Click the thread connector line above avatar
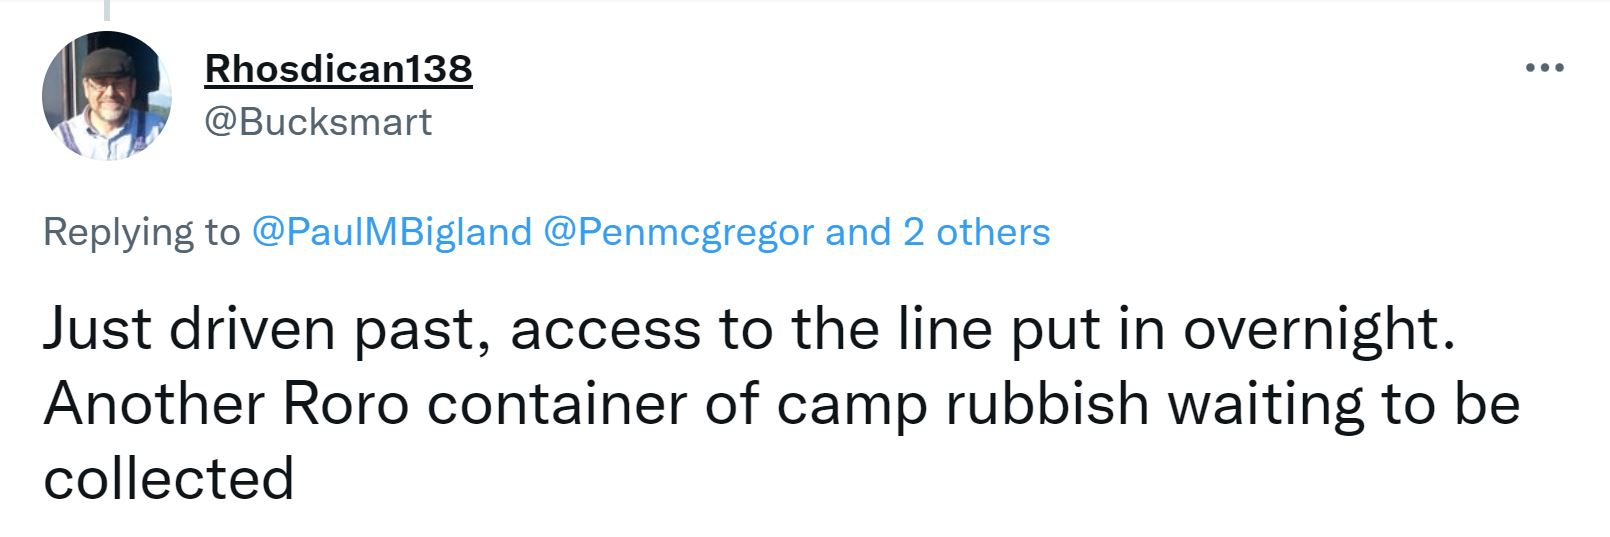This screenshot has height=537, width=1610. [x=106, y=10]
